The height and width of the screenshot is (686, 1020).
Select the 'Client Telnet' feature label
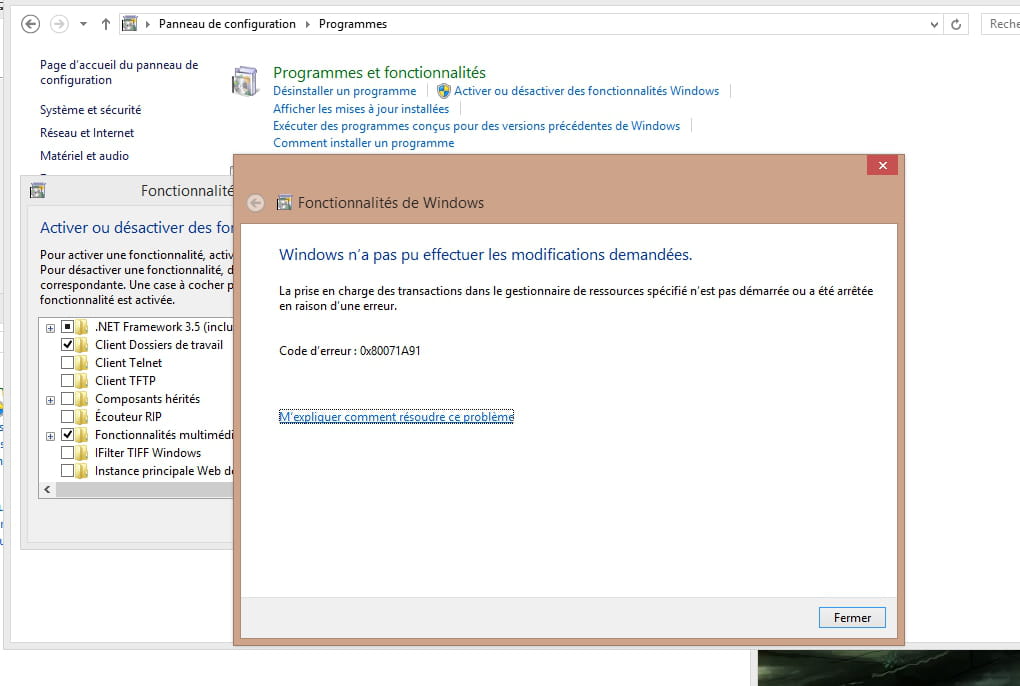128,363
